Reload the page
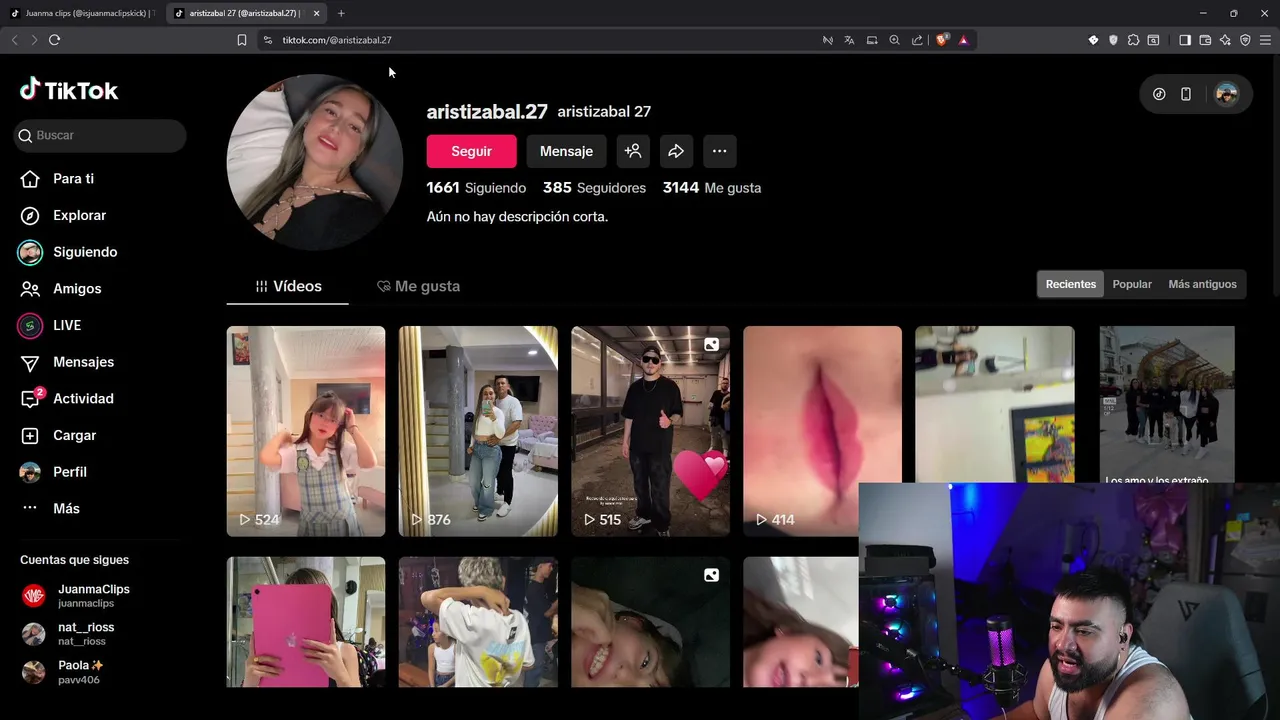The height and width of the screenshot is (720, 1280). tap(55, 40)
